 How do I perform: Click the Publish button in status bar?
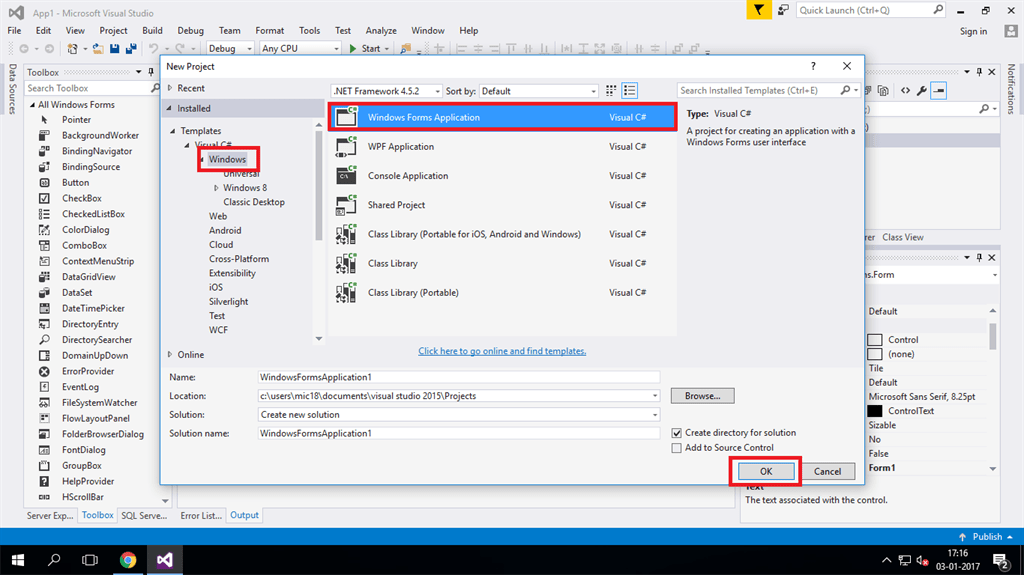(987, 536)
